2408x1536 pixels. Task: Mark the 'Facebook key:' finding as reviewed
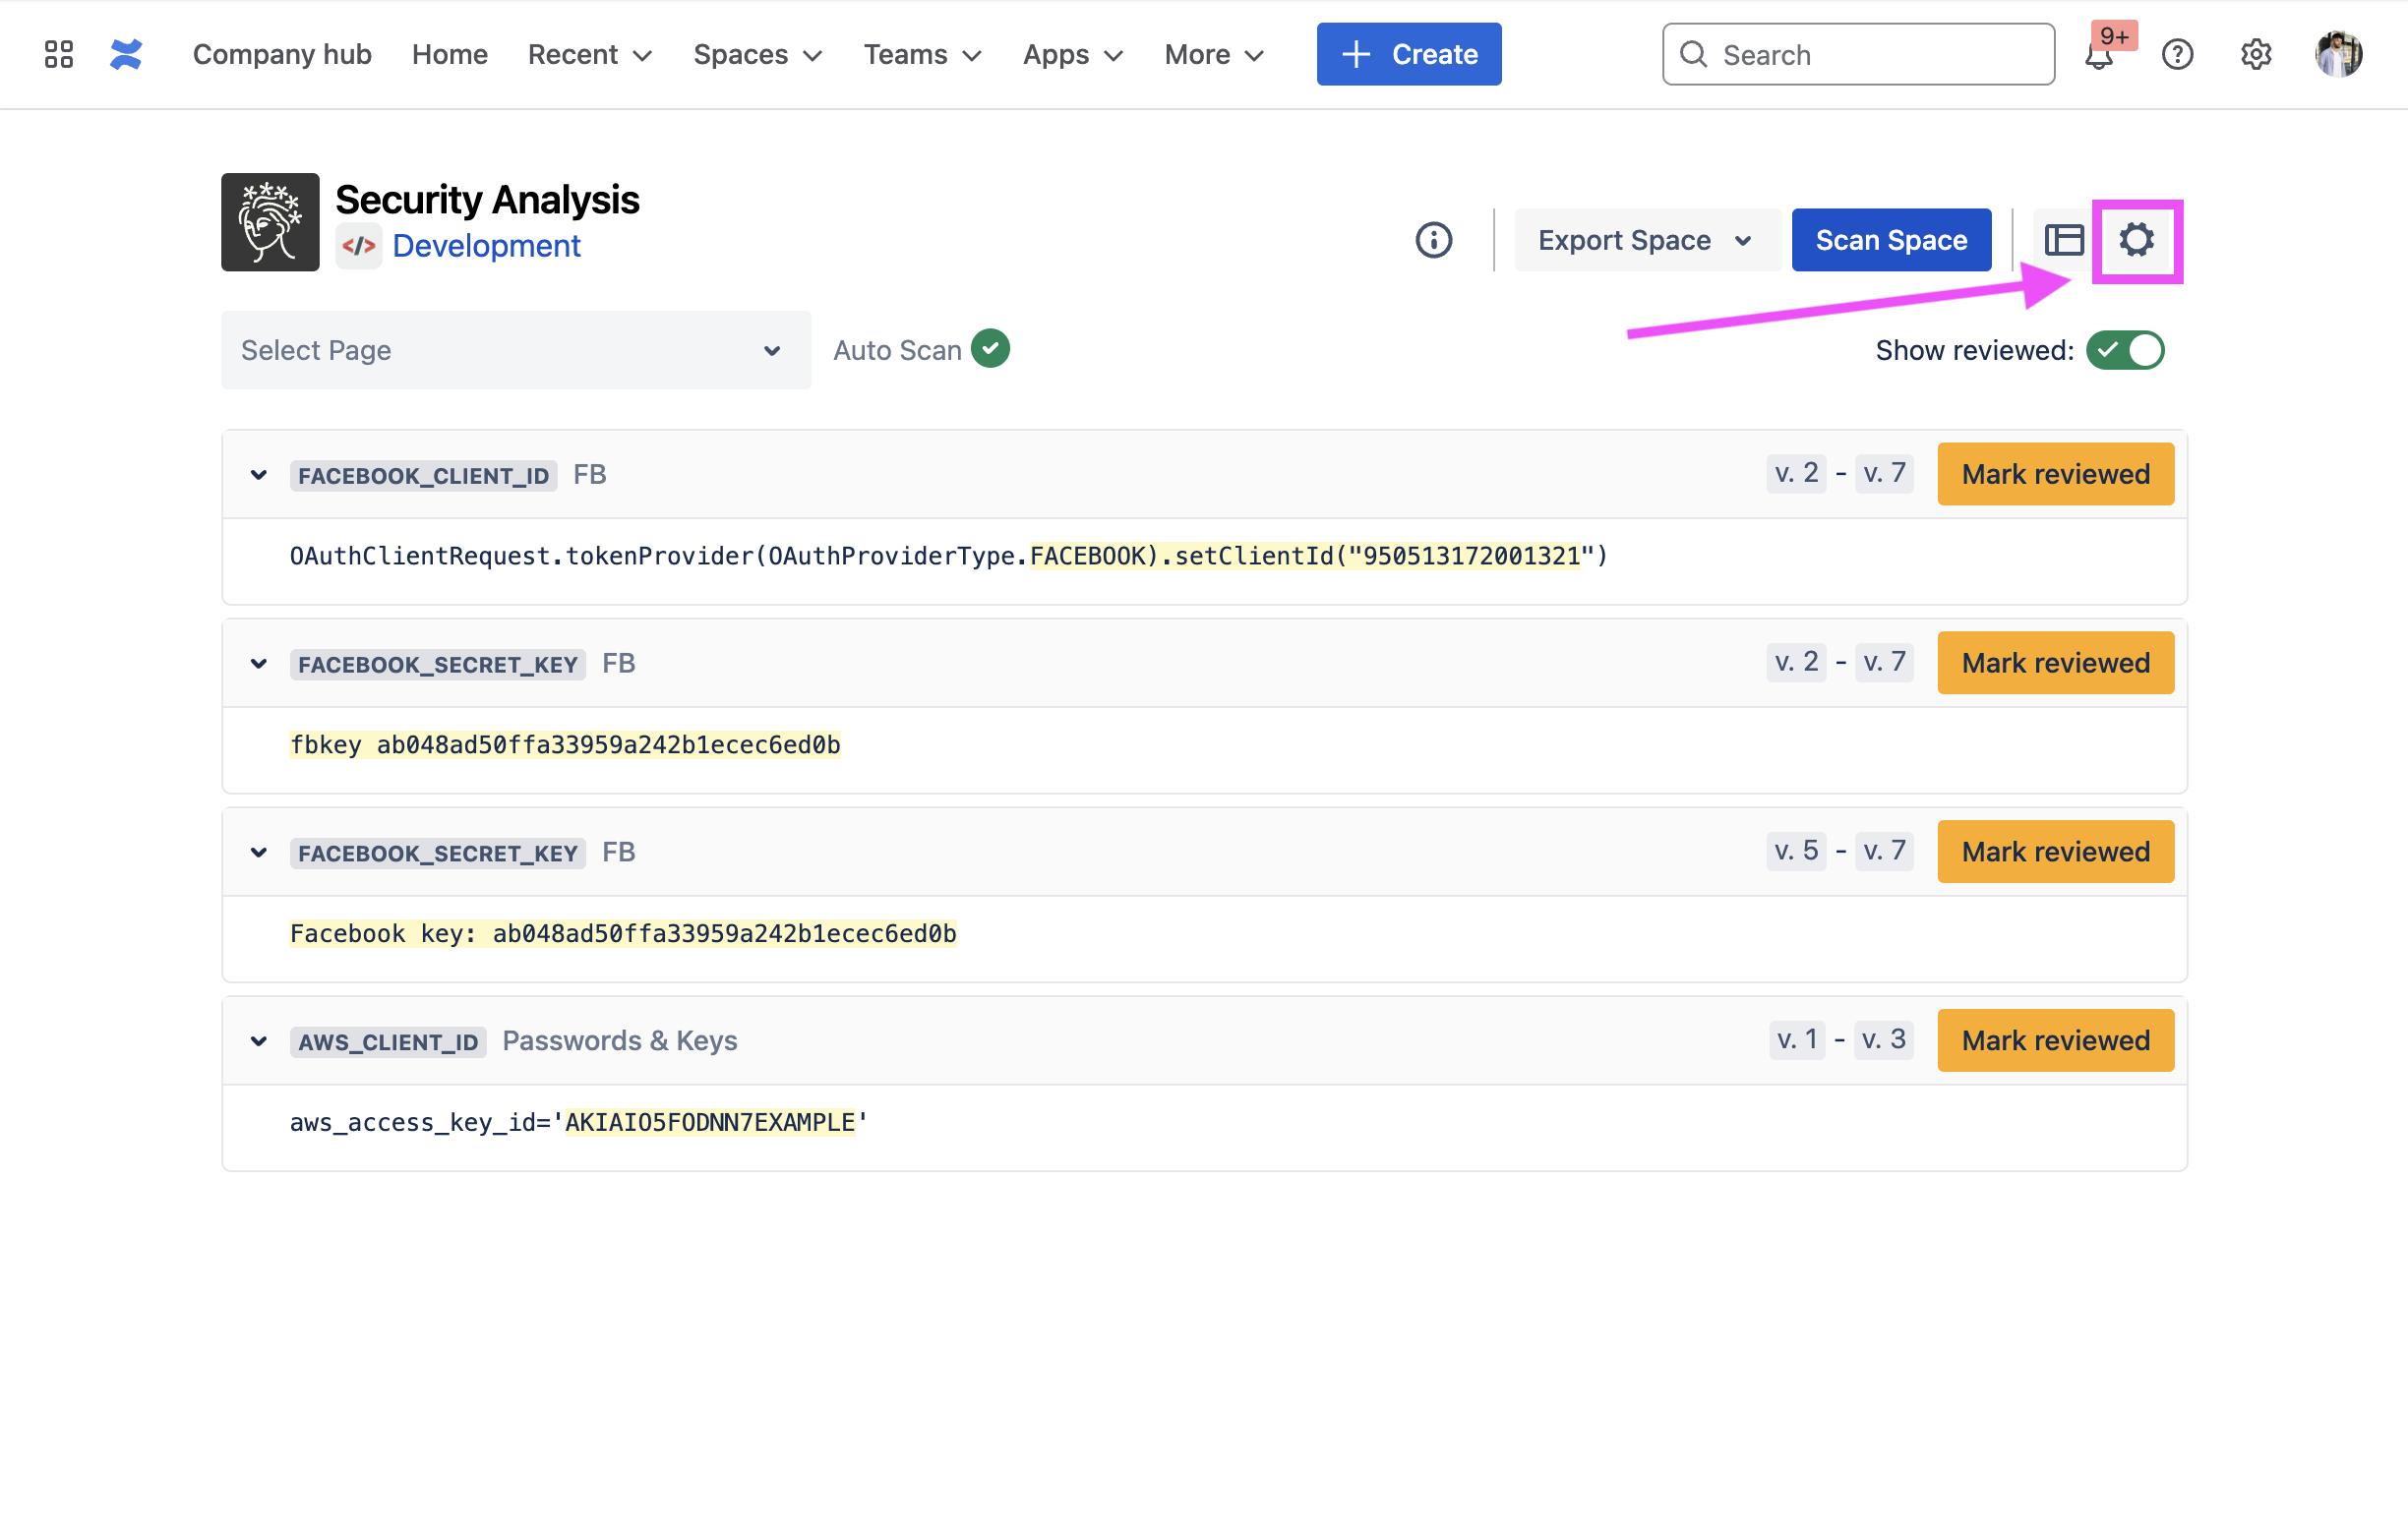pyautogui.click(x=2055, y=852)
